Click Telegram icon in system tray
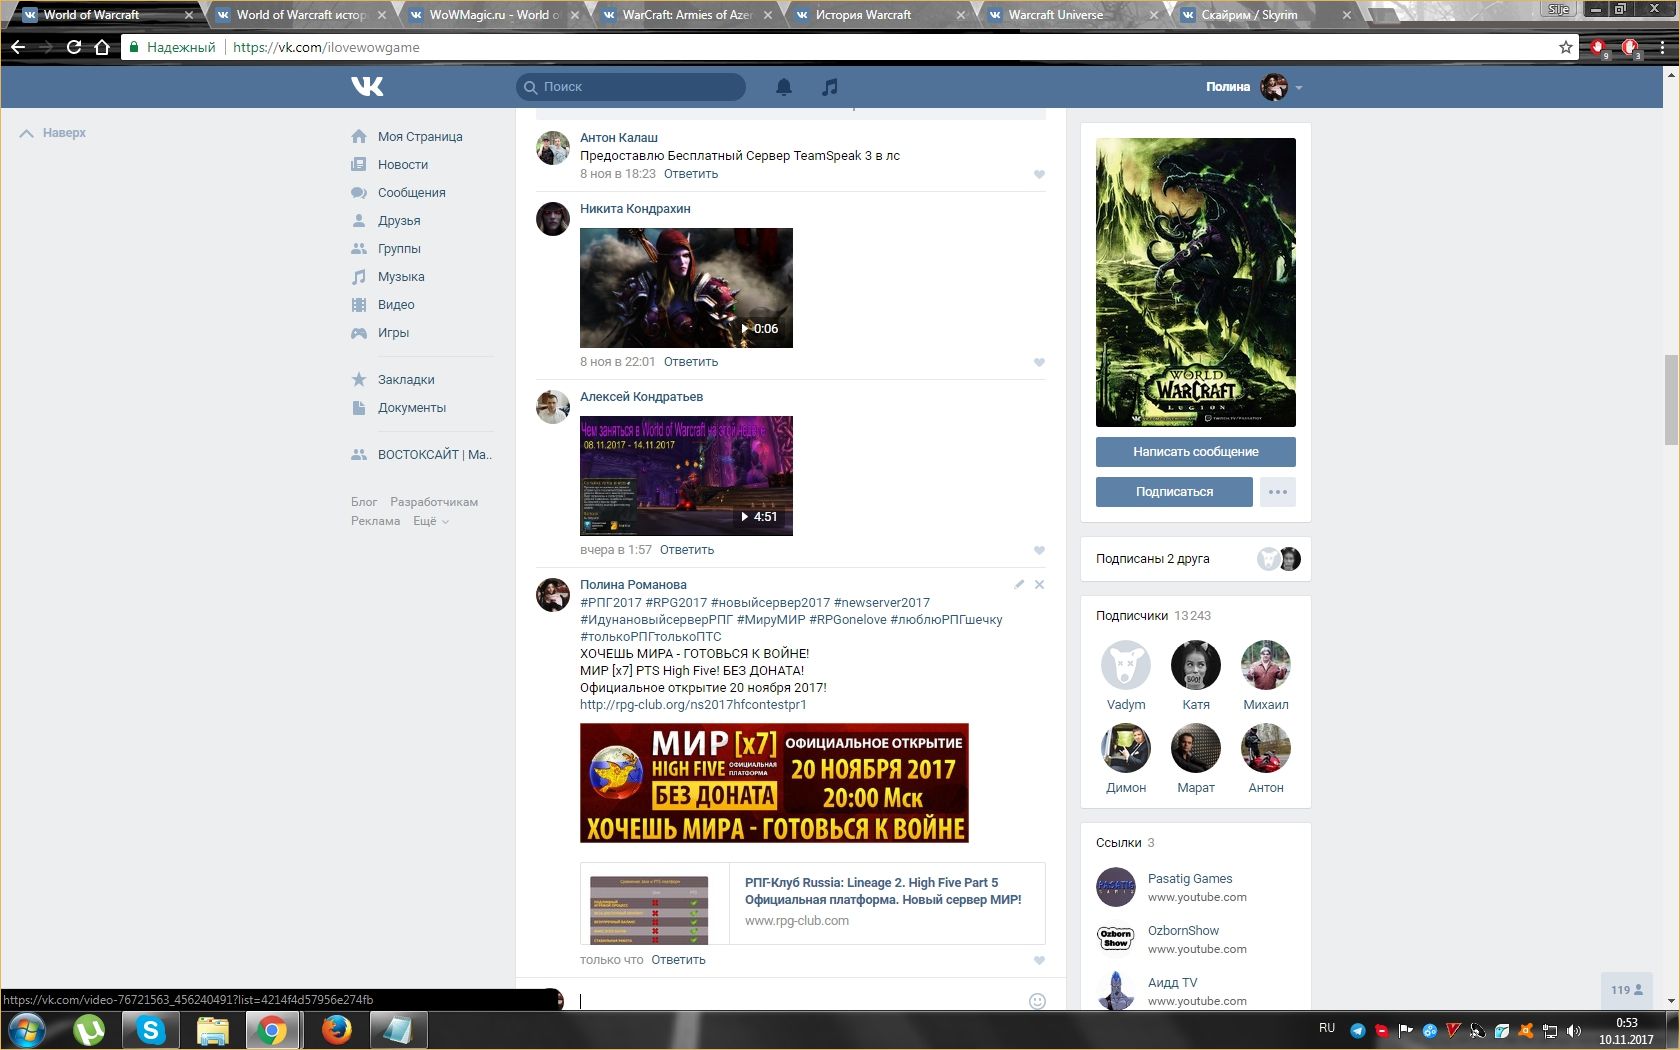 [1357, 1030]
